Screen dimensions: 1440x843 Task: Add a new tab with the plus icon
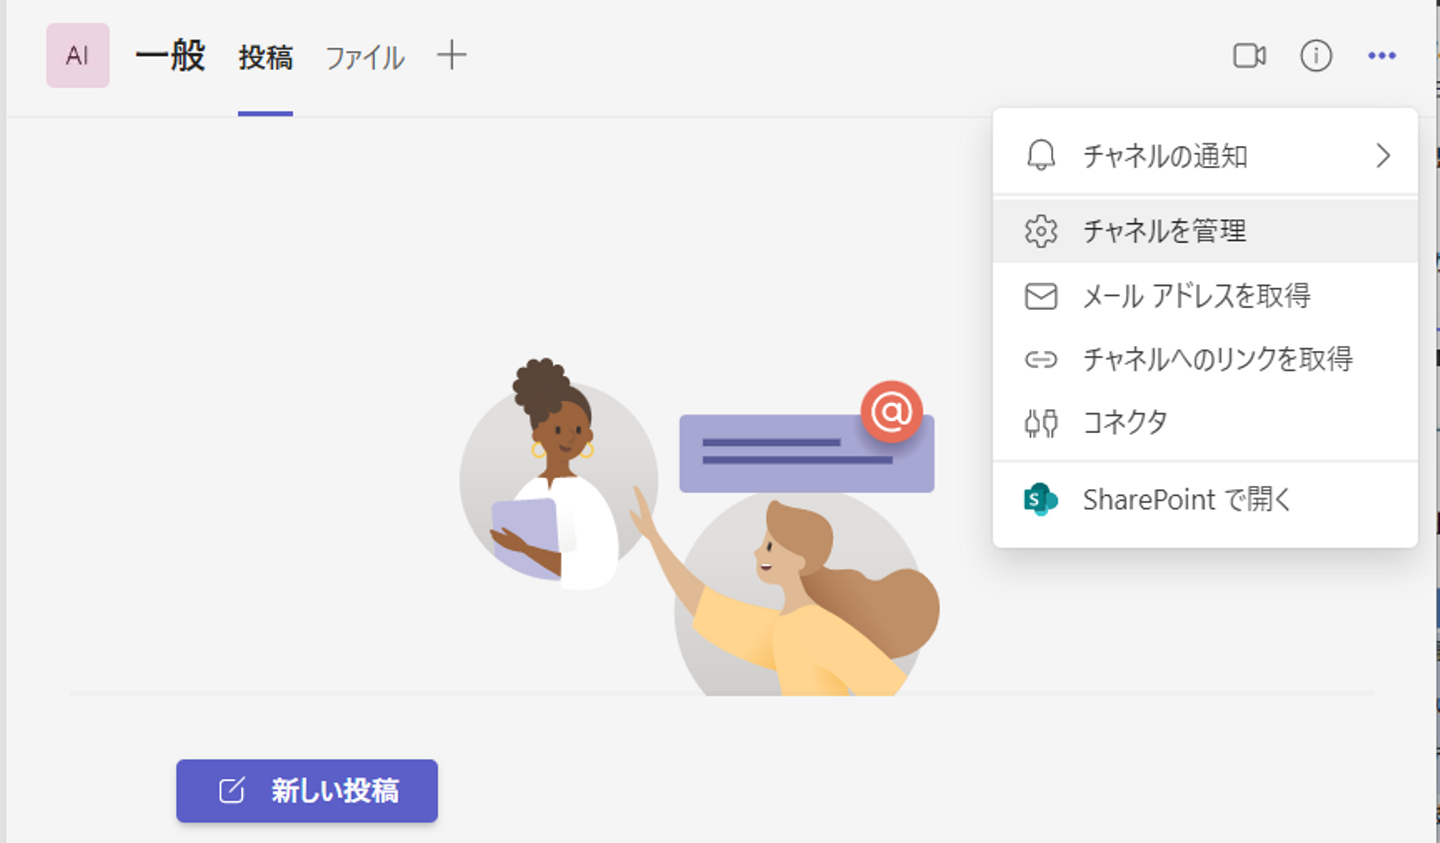452,55
